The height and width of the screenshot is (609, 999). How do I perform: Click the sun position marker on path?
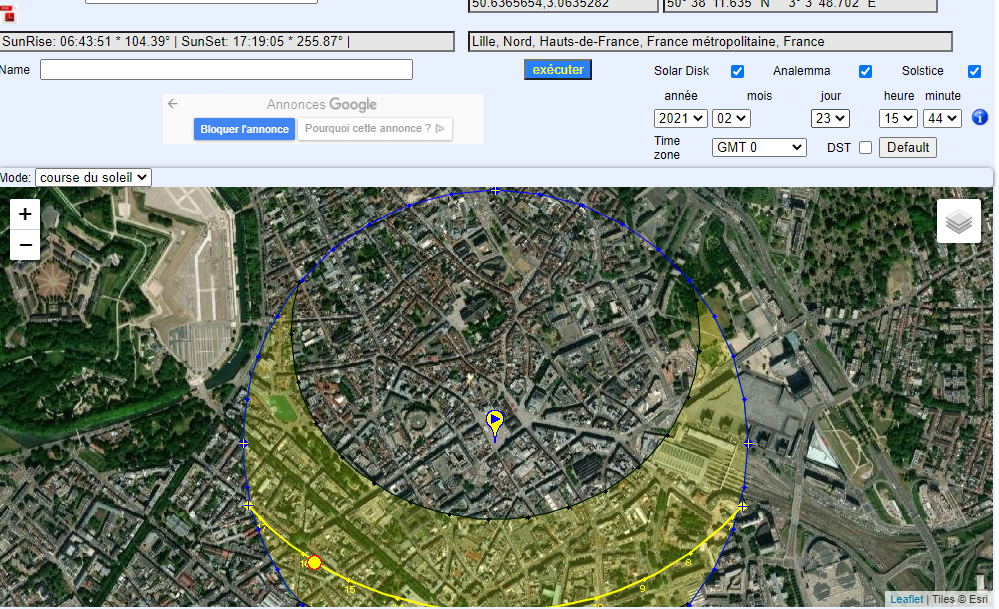[314, 563]
